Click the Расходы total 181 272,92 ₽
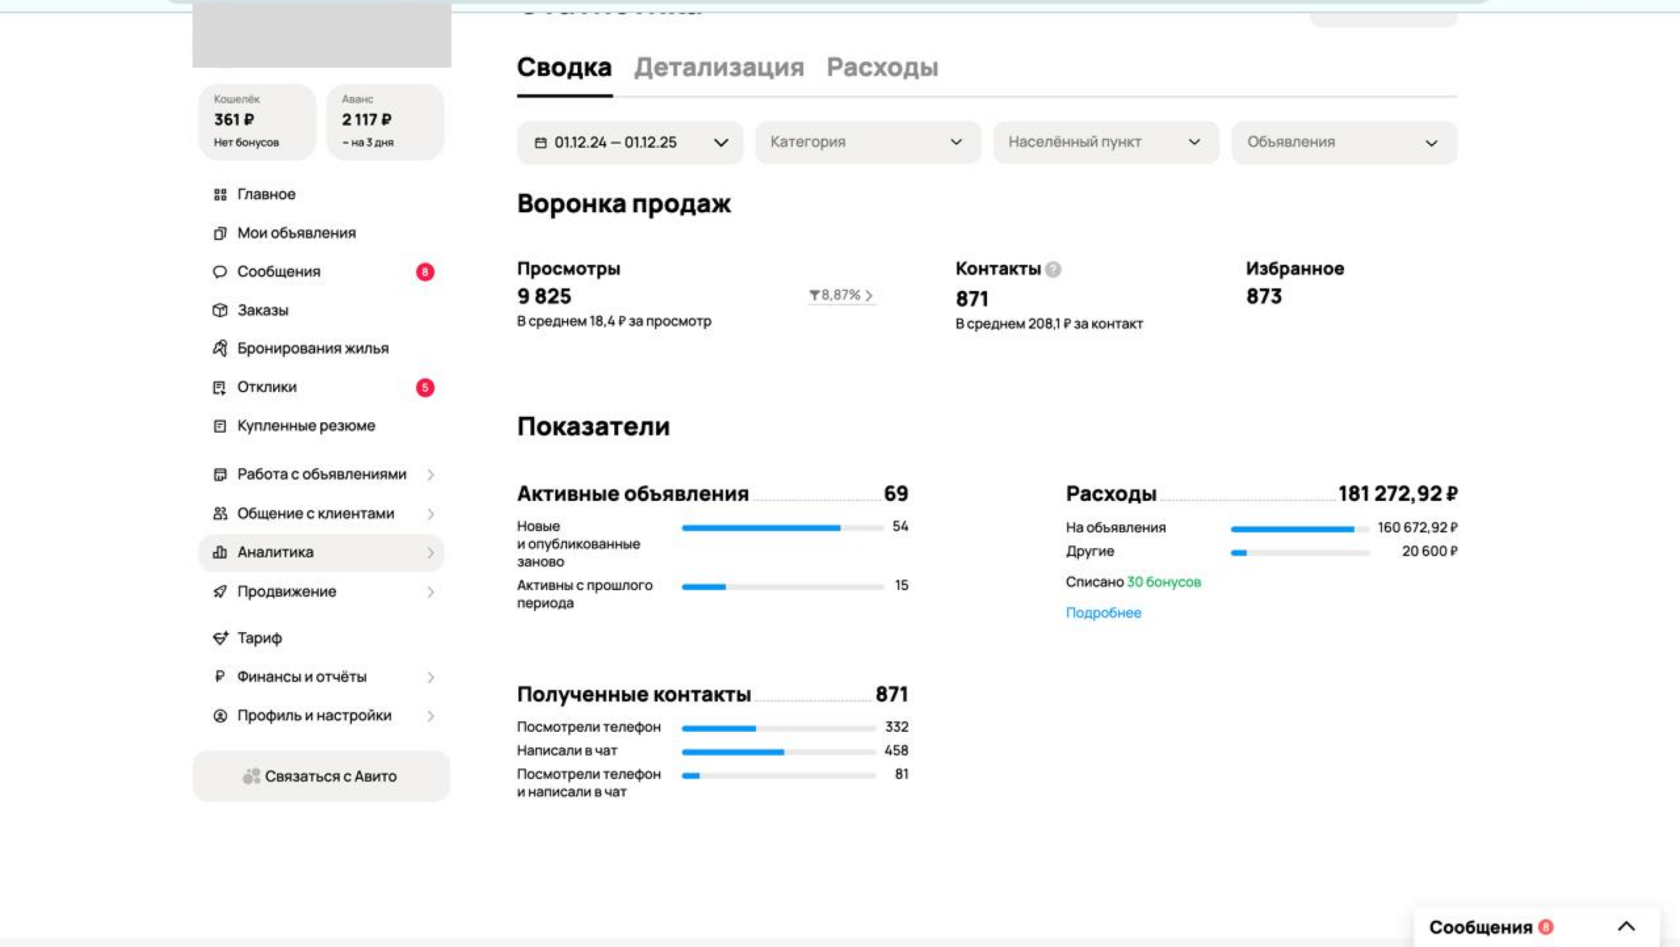The image size is (1680, 947). [x=1398, y=494]
